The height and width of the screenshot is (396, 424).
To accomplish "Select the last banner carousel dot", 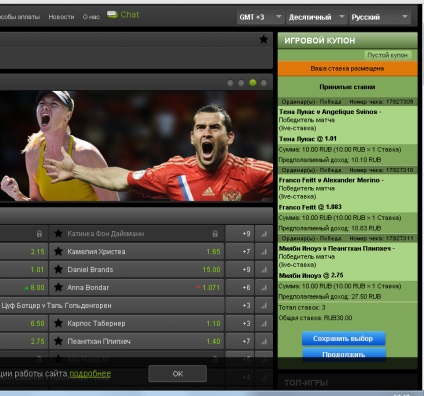I will pos(264,83).
